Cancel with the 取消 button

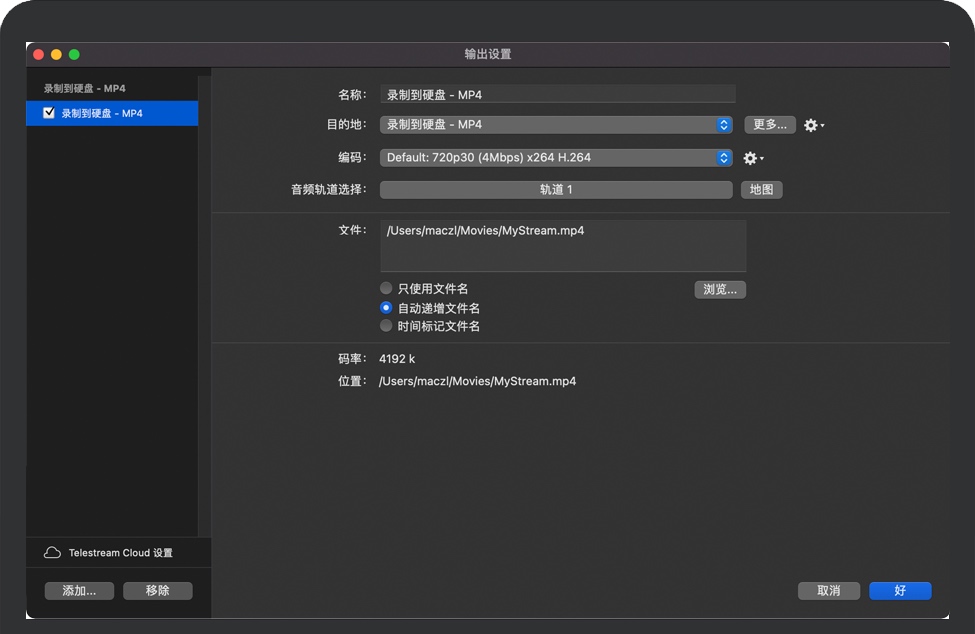point(828,591)
